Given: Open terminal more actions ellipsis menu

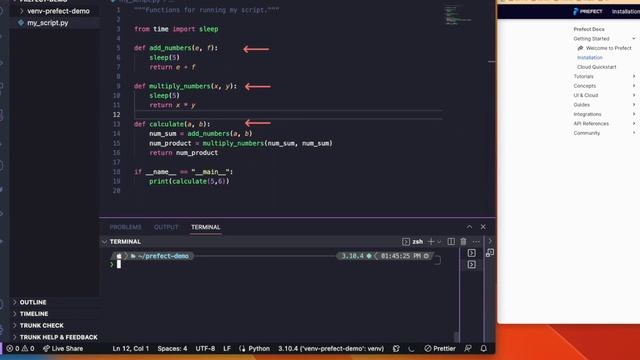Looking at the screenshot, I should [476, 242].
